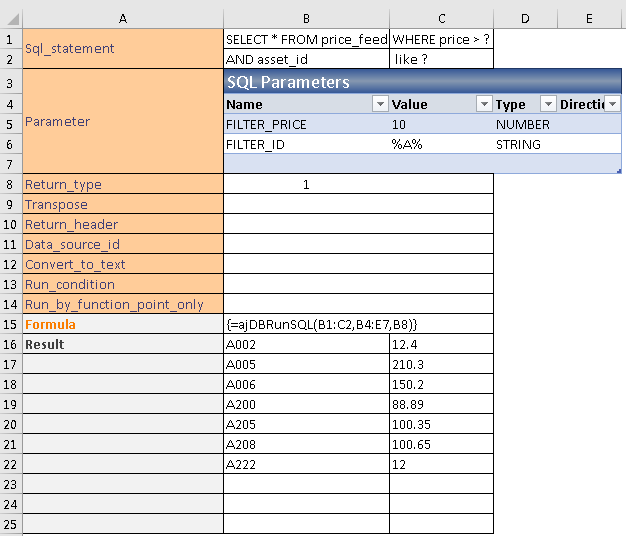Select column B header
Viewport: 626px width, 536px height.
[306, 18]
